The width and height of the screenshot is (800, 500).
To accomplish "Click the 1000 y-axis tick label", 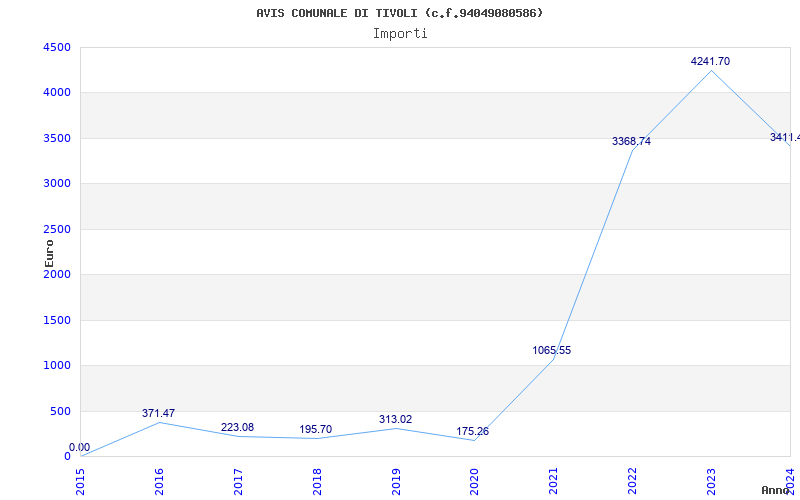I will (57, 365).
